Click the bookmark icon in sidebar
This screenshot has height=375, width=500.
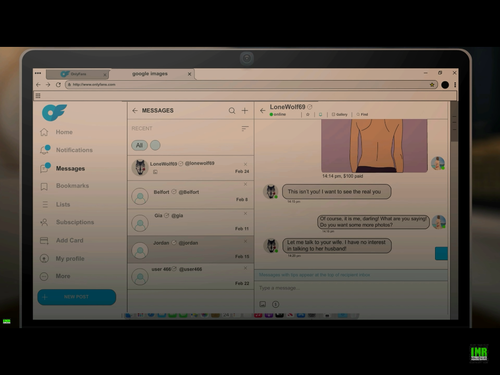(44, 186)
